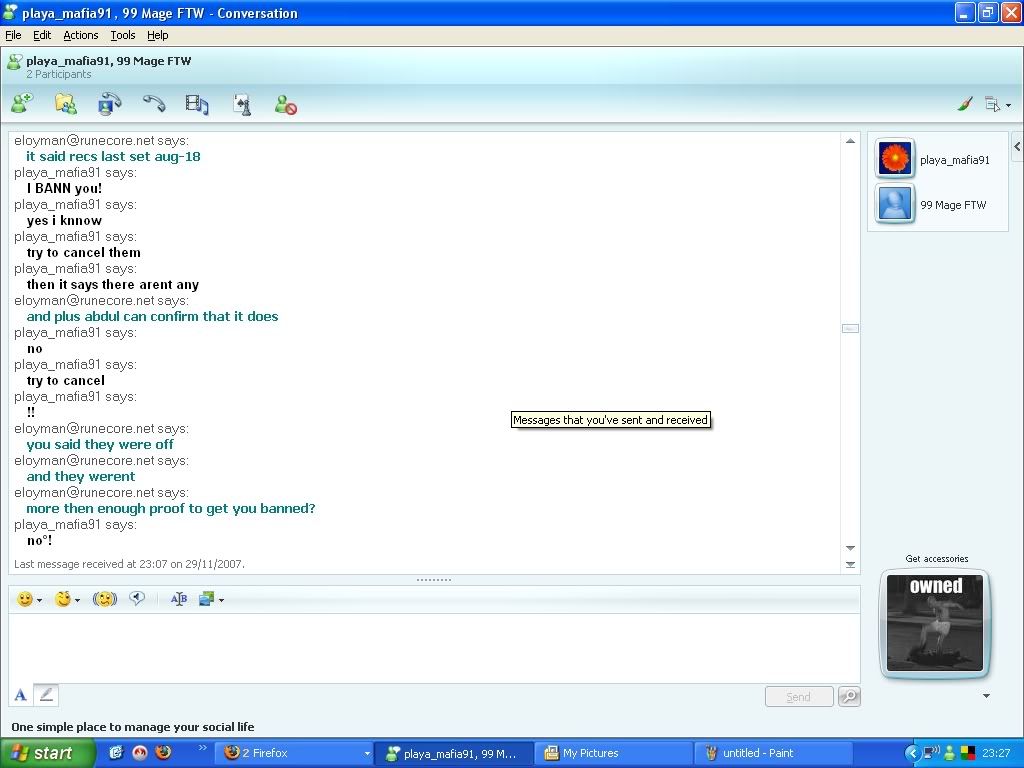The width and height of the screenshot is (1024, 768).
Task: Click the invite someone to conversation icon
Action: (22, 103)
